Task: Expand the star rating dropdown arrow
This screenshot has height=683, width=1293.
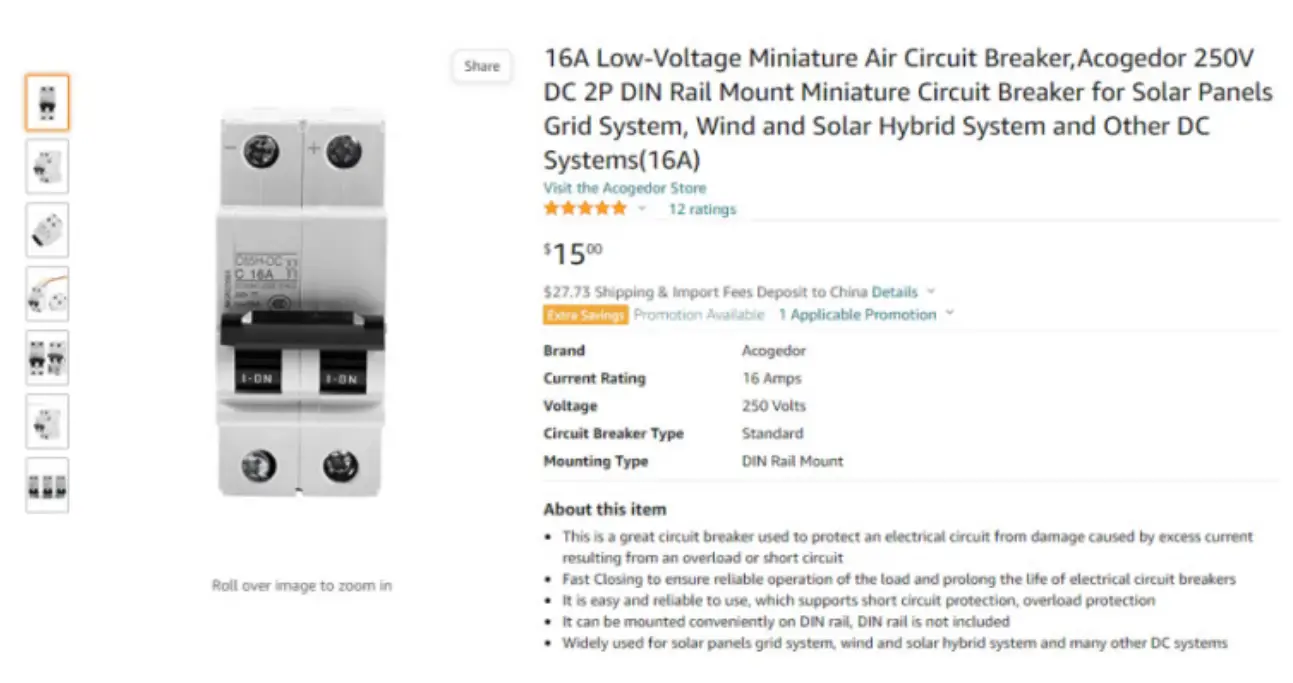Action: (x=642, y=209)
